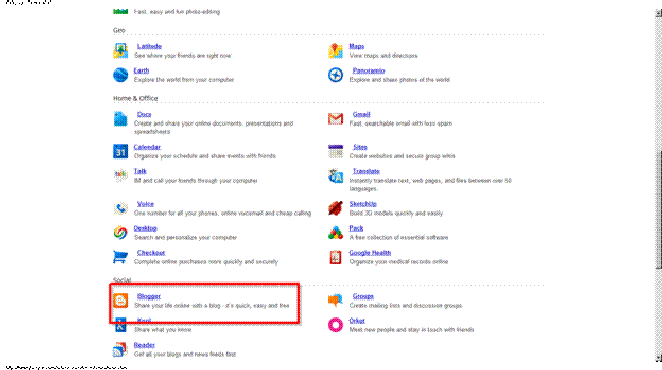Click the orange Blogger icon
662x370 pixels.
[120, 300]
